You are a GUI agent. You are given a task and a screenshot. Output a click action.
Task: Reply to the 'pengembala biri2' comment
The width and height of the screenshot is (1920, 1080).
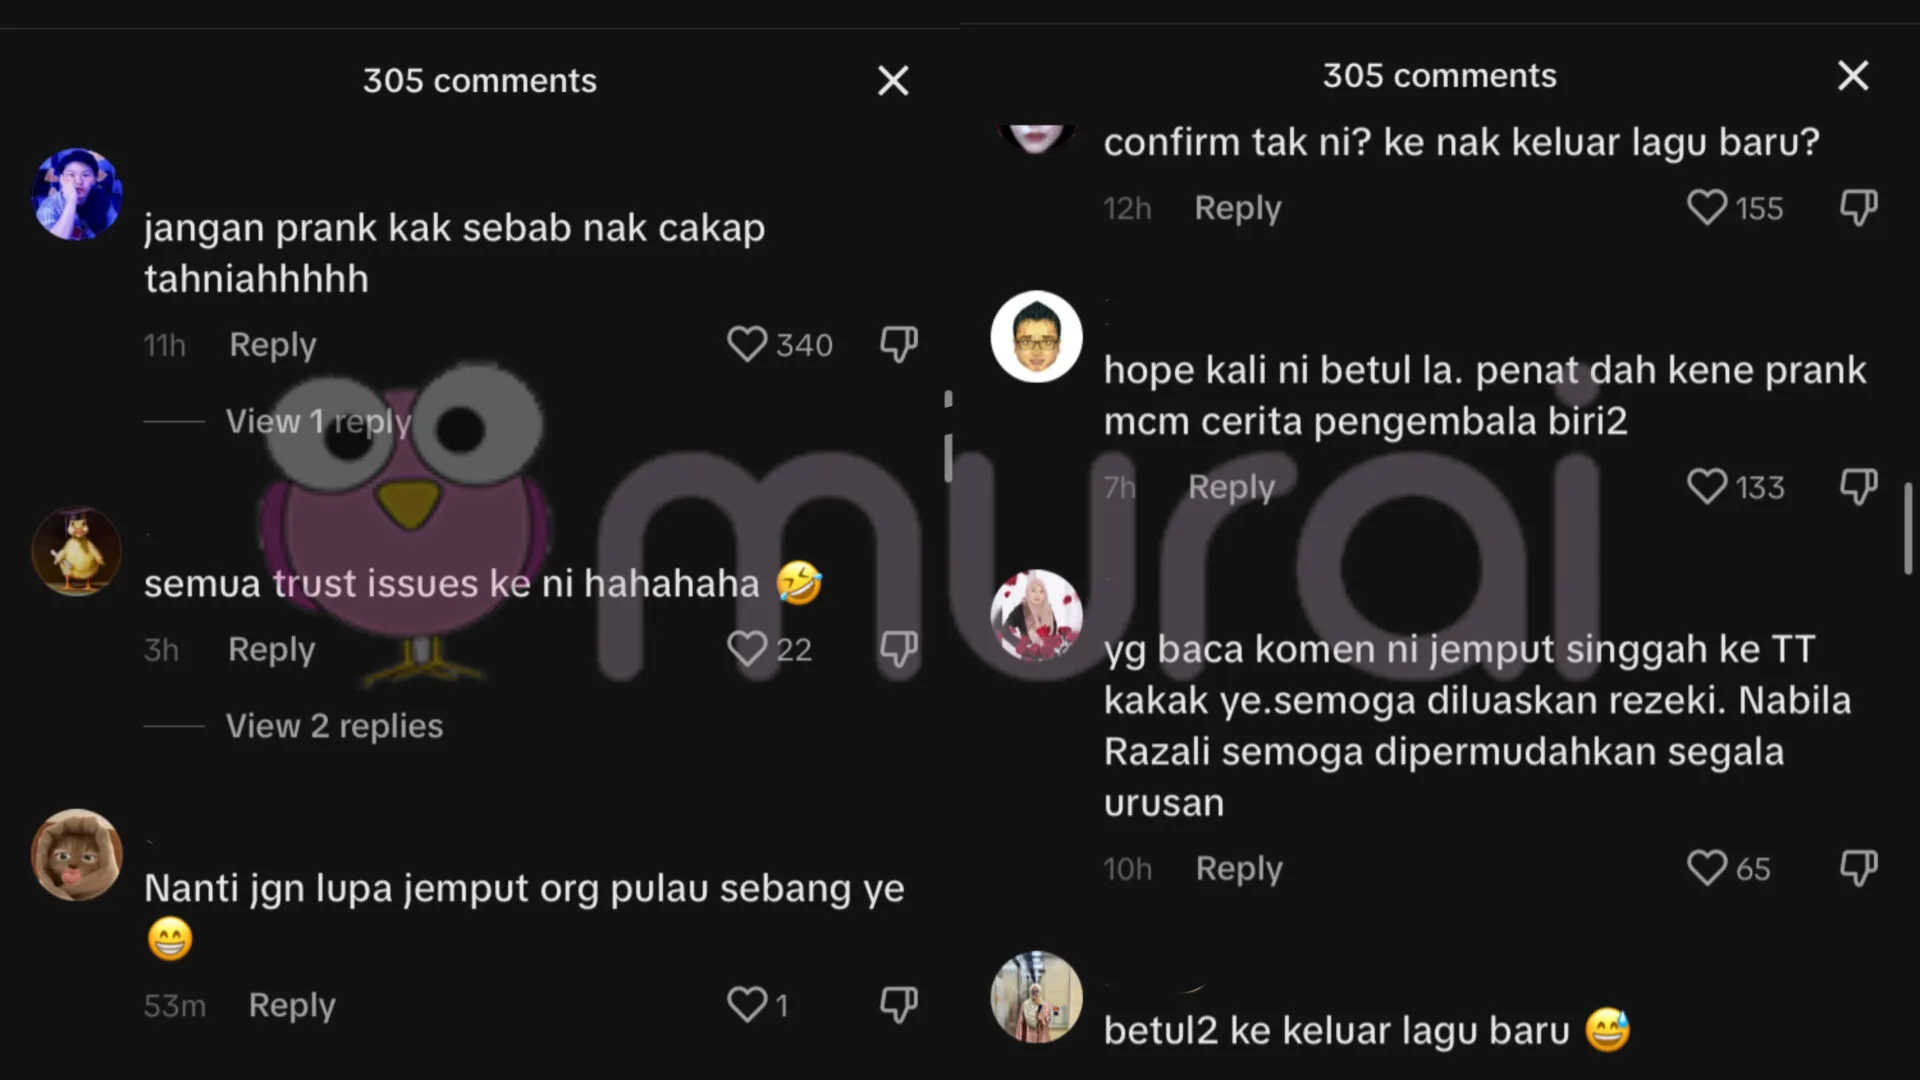[x=1231, y=487]
